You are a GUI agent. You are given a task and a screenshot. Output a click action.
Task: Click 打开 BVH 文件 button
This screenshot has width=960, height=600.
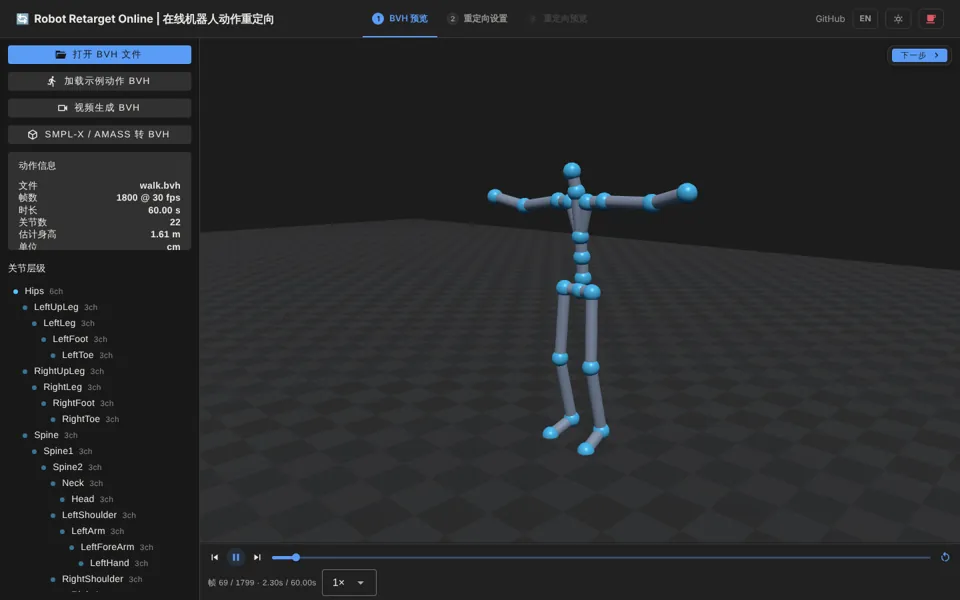(x=99, y=54)
